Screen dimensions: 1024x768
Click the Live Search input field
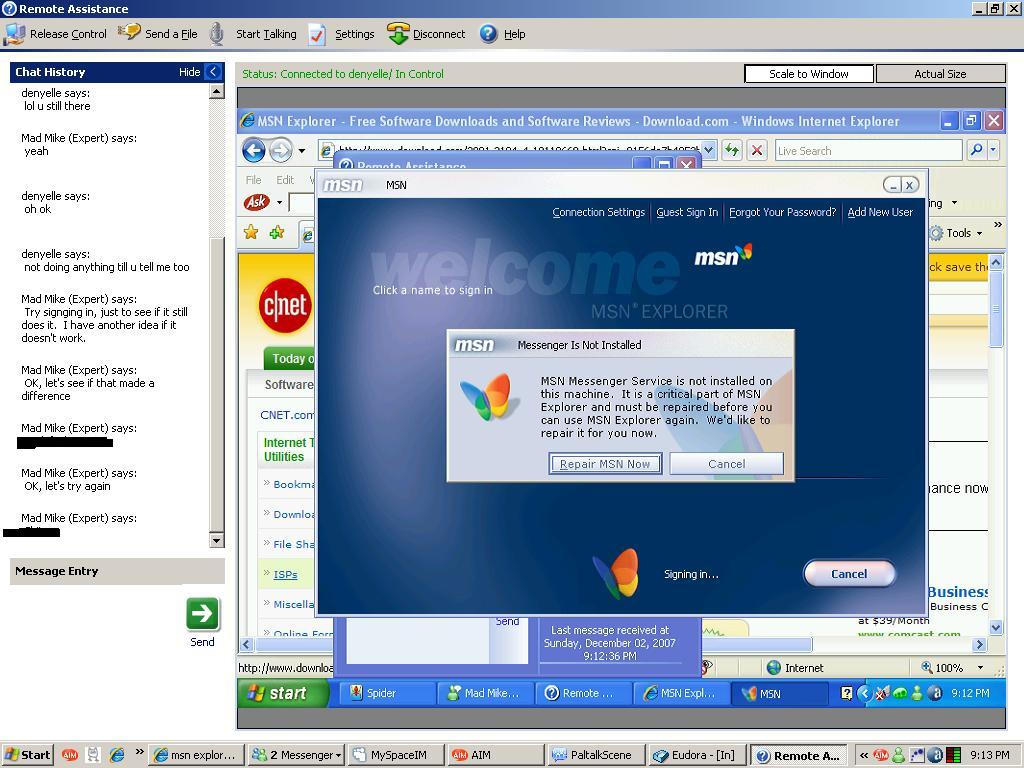(x=867, y=151)
